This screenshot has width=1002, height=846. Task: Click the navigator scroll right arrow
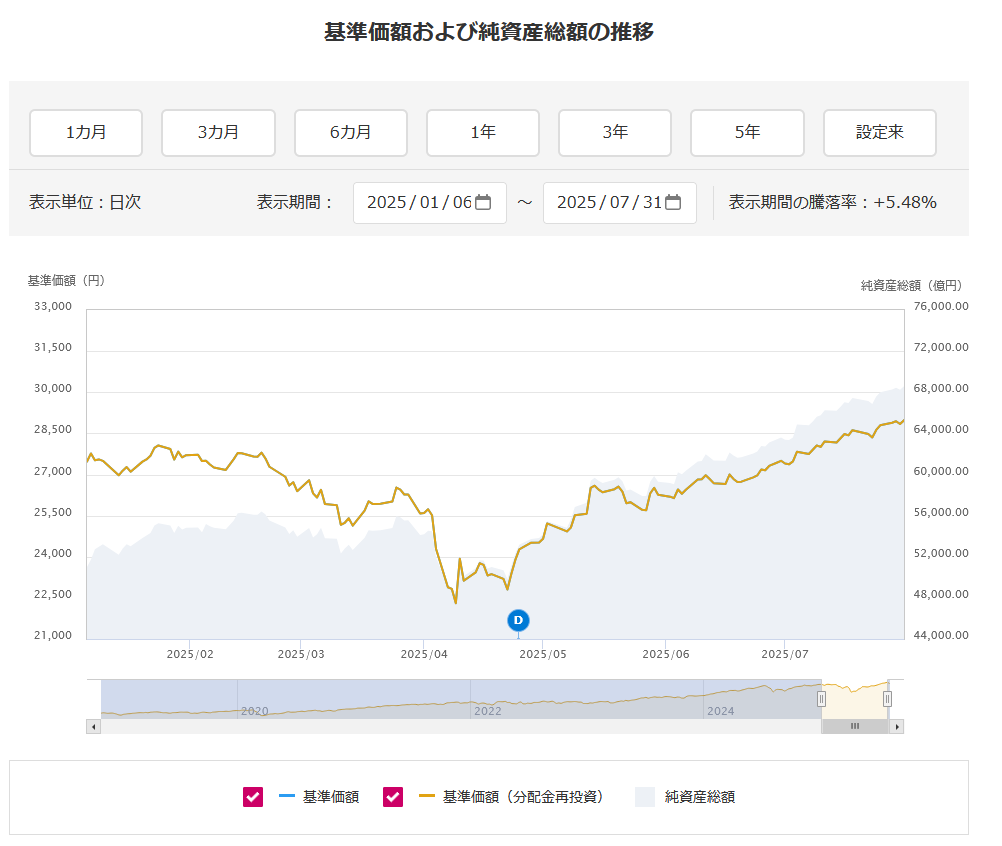897,726
